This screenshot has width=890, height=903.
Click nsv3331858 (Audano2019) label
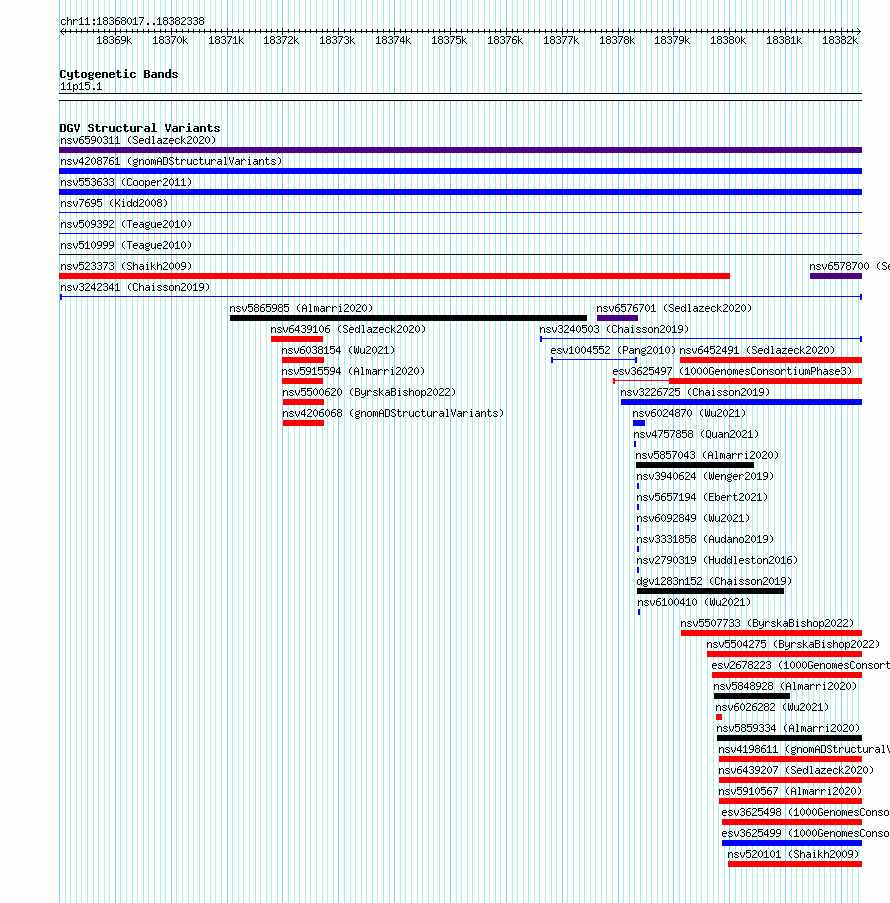click(706, 540)
